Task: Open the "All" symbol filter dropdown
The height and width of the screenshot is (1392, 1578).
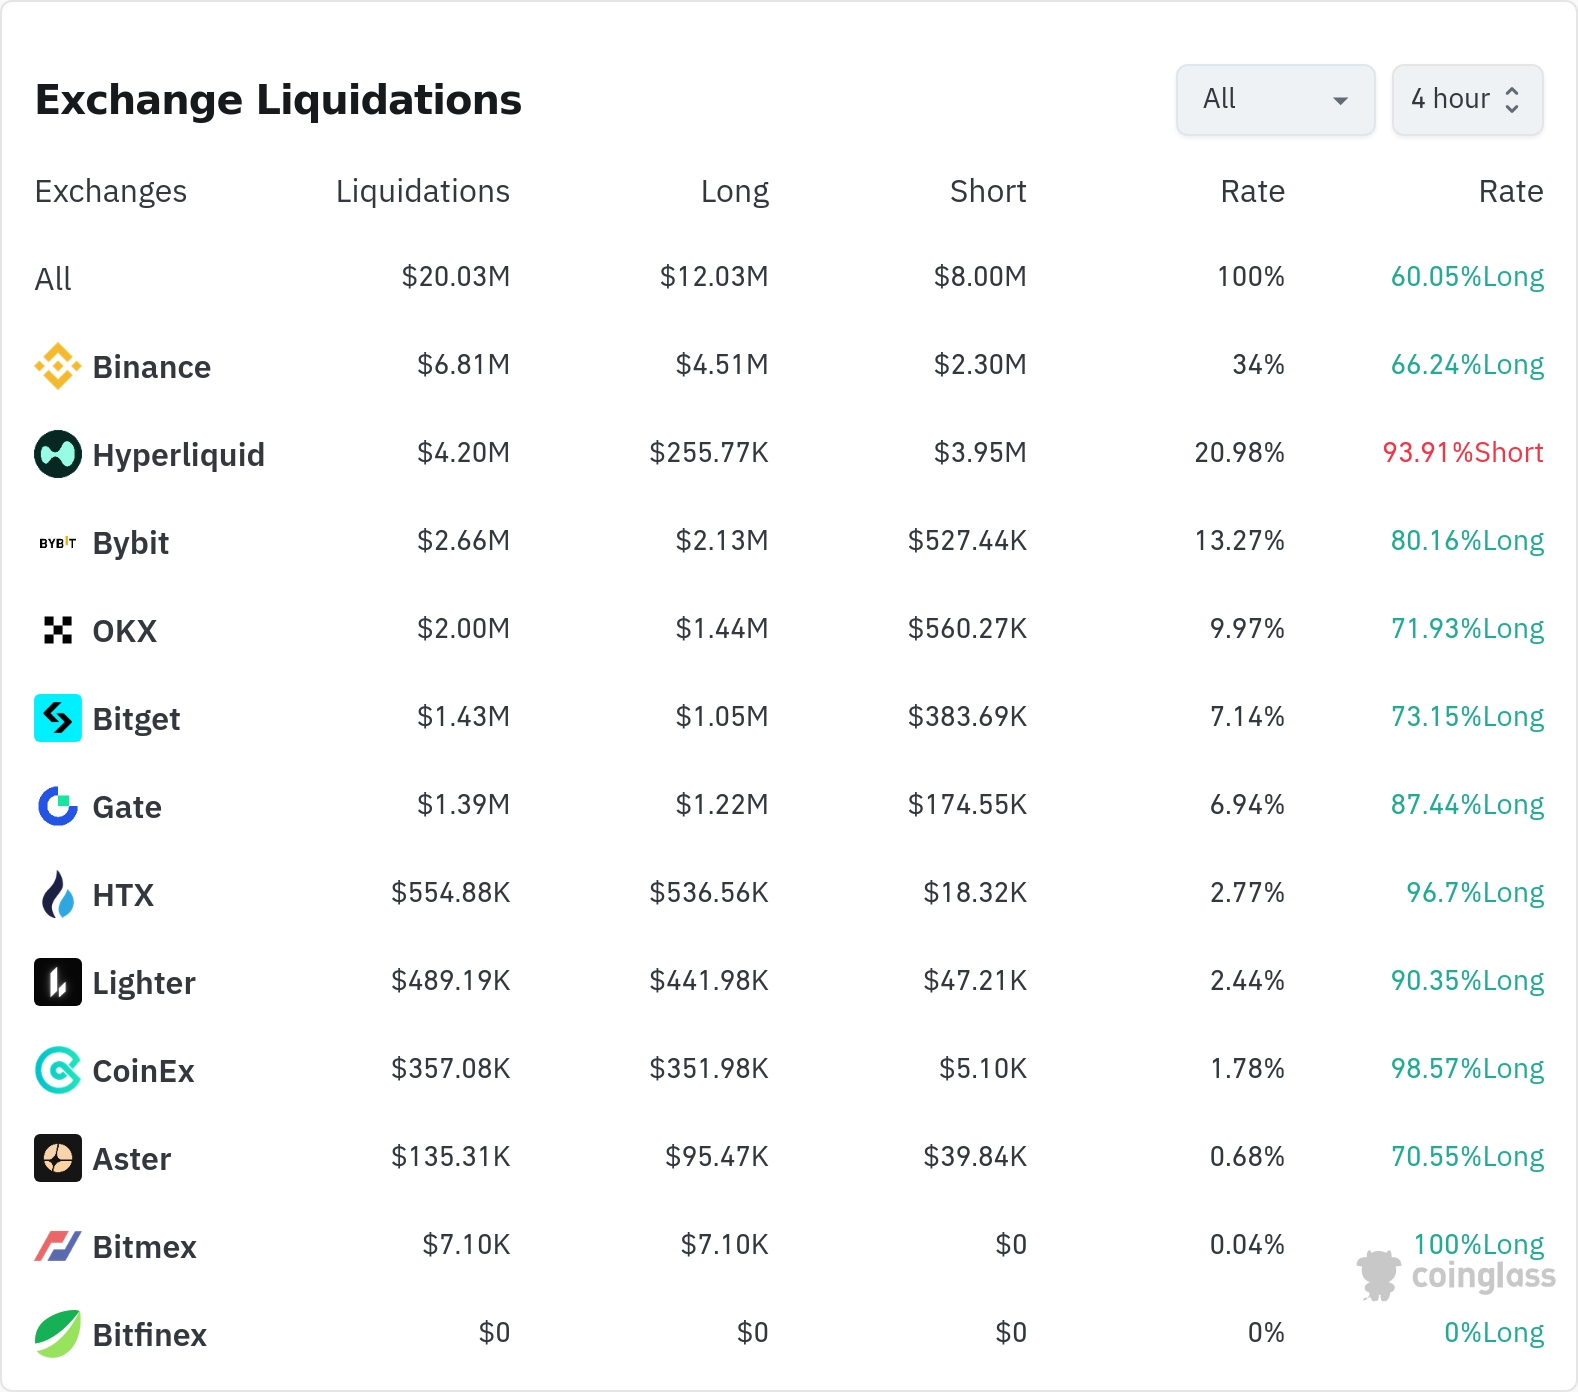Action: (1275, 100)
